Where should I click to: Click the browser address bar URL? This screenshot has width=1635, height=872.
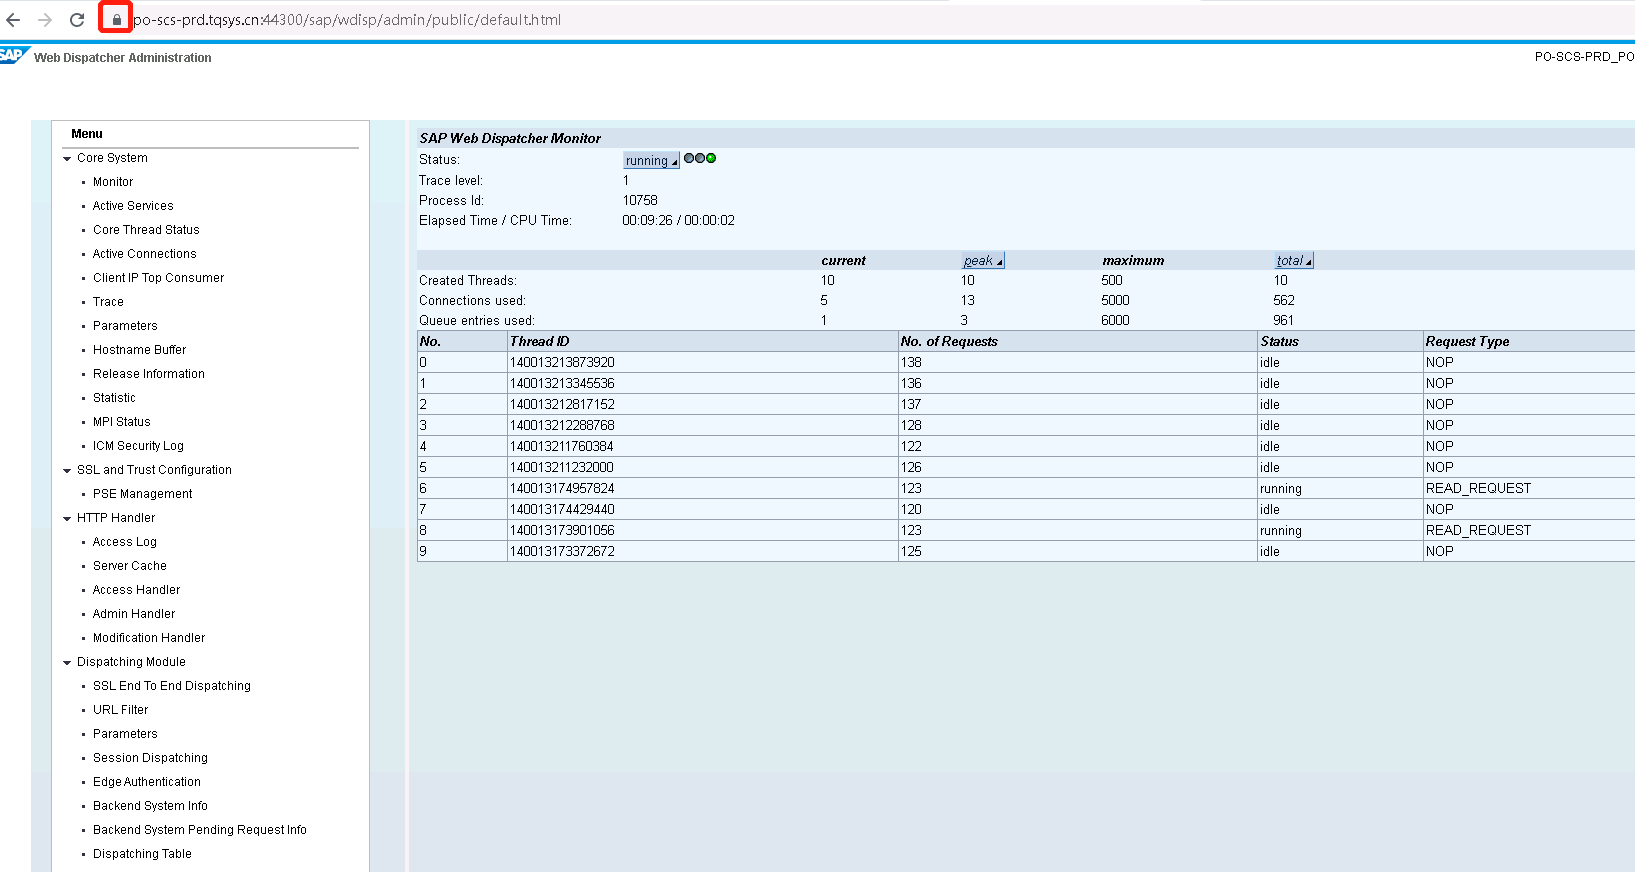[347, 20]
